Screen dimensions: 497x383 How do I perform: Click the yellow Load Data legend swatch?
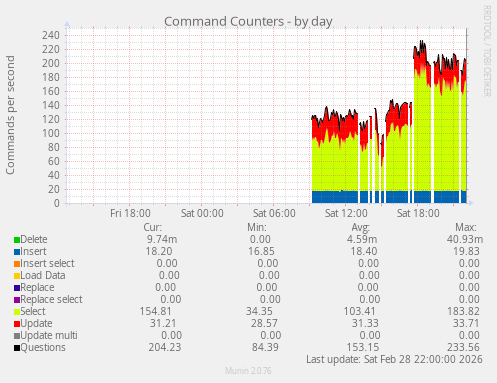click(17, 276)
